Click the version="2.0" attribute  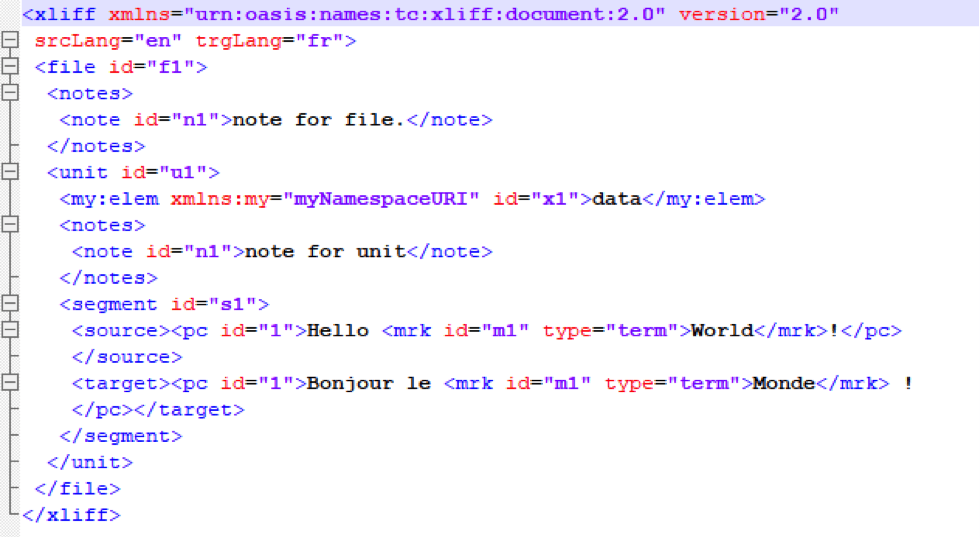(759, 14)
